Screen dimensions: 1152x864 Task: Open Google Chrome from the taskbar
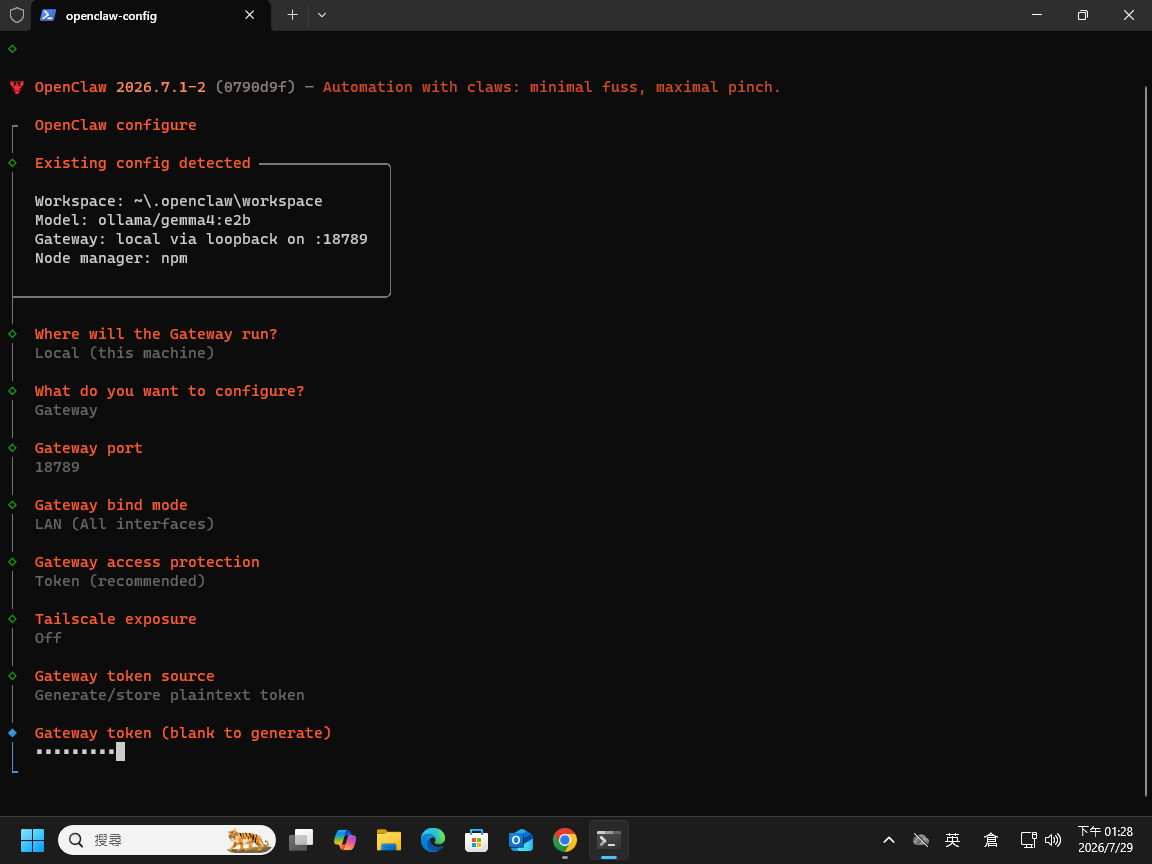click(565, 840)
